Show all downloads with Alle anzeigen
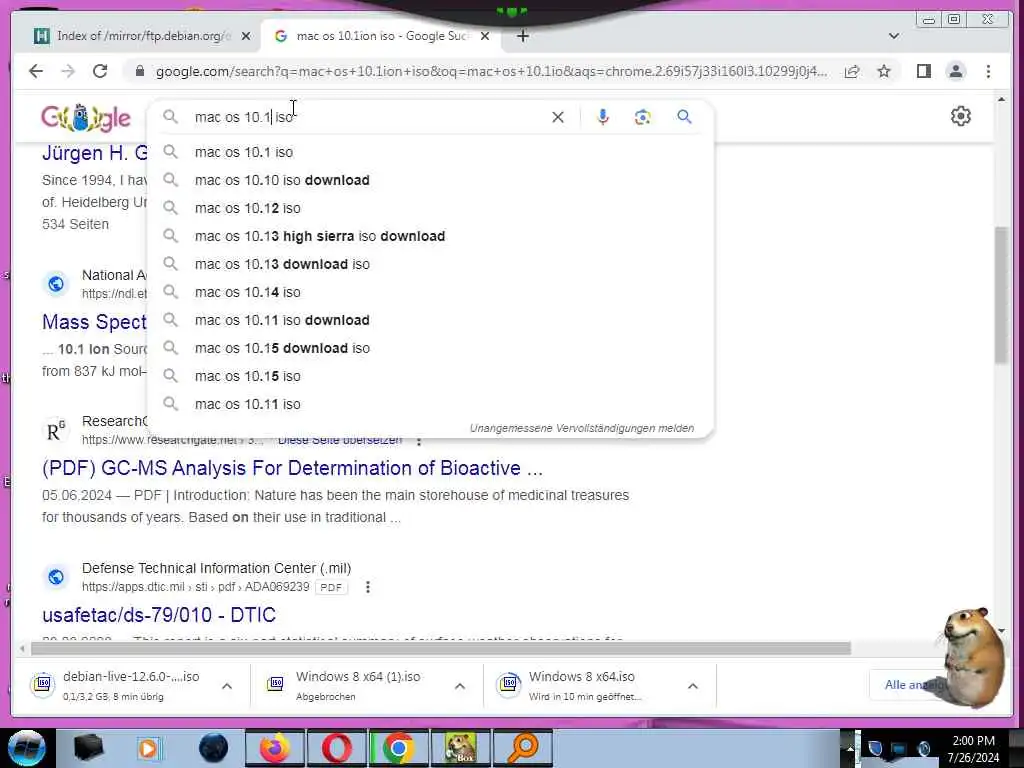The height and width of the screenshot is (768, 1024). coord(913,685)
